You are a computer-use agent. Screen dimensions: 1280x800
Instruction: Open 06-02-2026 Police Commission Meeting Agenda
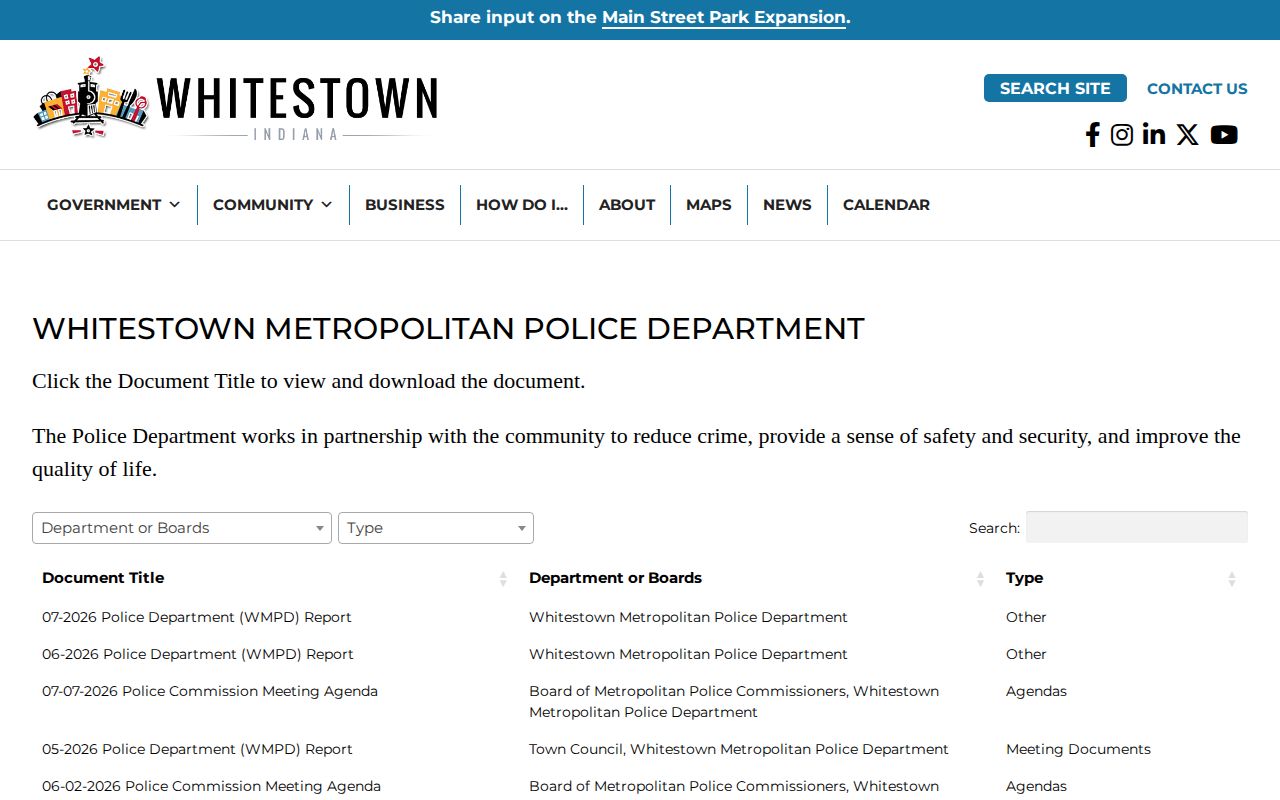coord(212,786)
